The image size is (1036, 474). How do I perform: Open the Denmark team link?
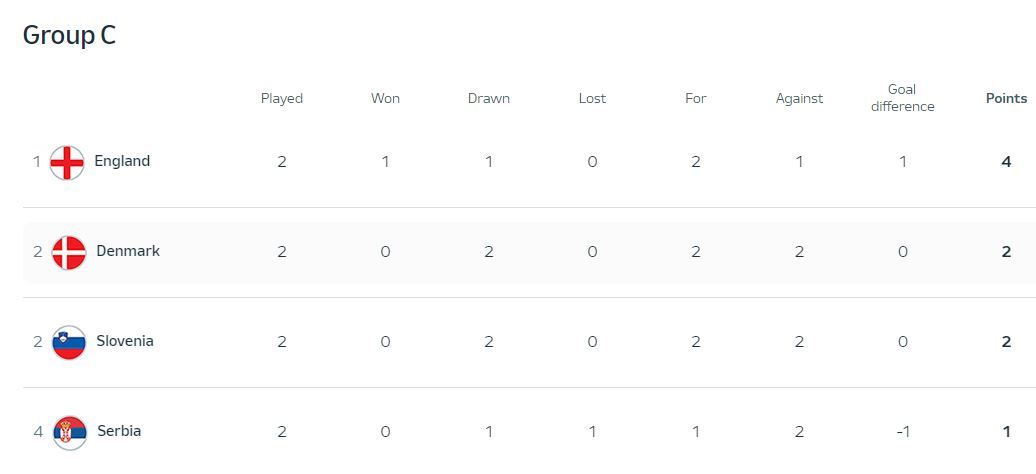tap(128, 251)
